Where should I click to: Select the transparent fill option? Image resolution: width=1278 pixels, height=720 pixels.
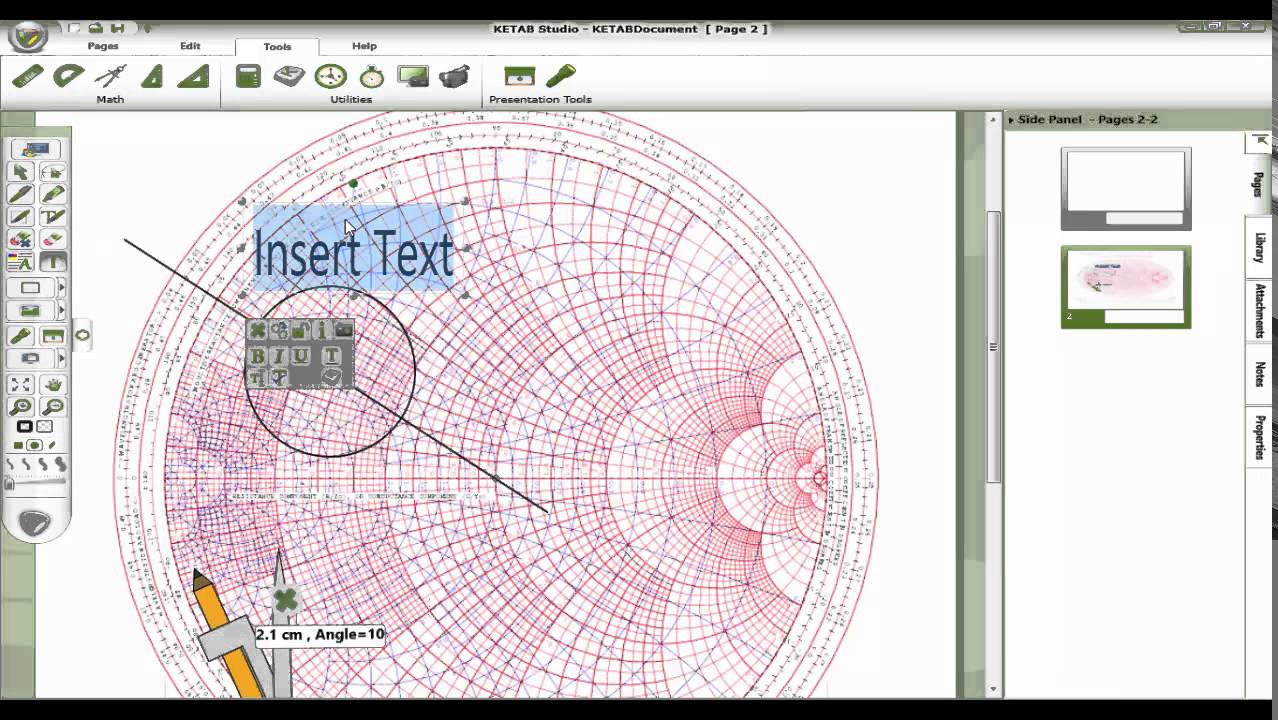[44, 426]
